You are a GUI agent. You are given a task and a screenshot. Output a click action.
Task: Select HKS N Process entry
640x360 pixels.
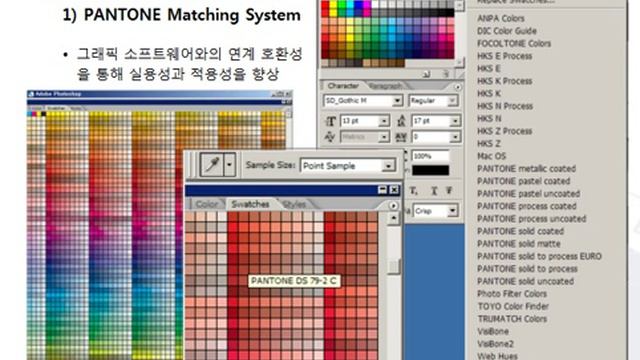pos(505,106)
